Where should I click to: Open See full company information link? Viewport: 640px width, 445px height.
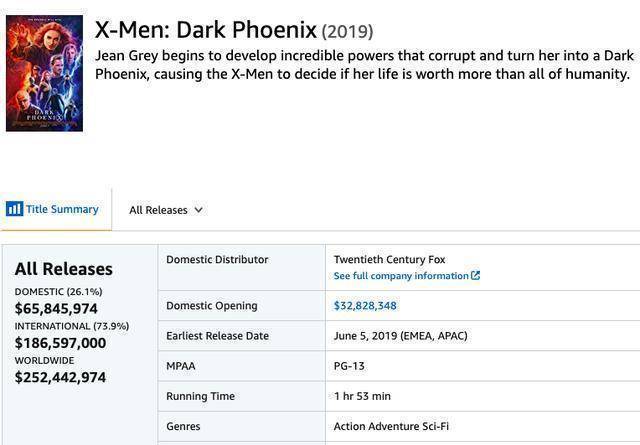(401, 276)
